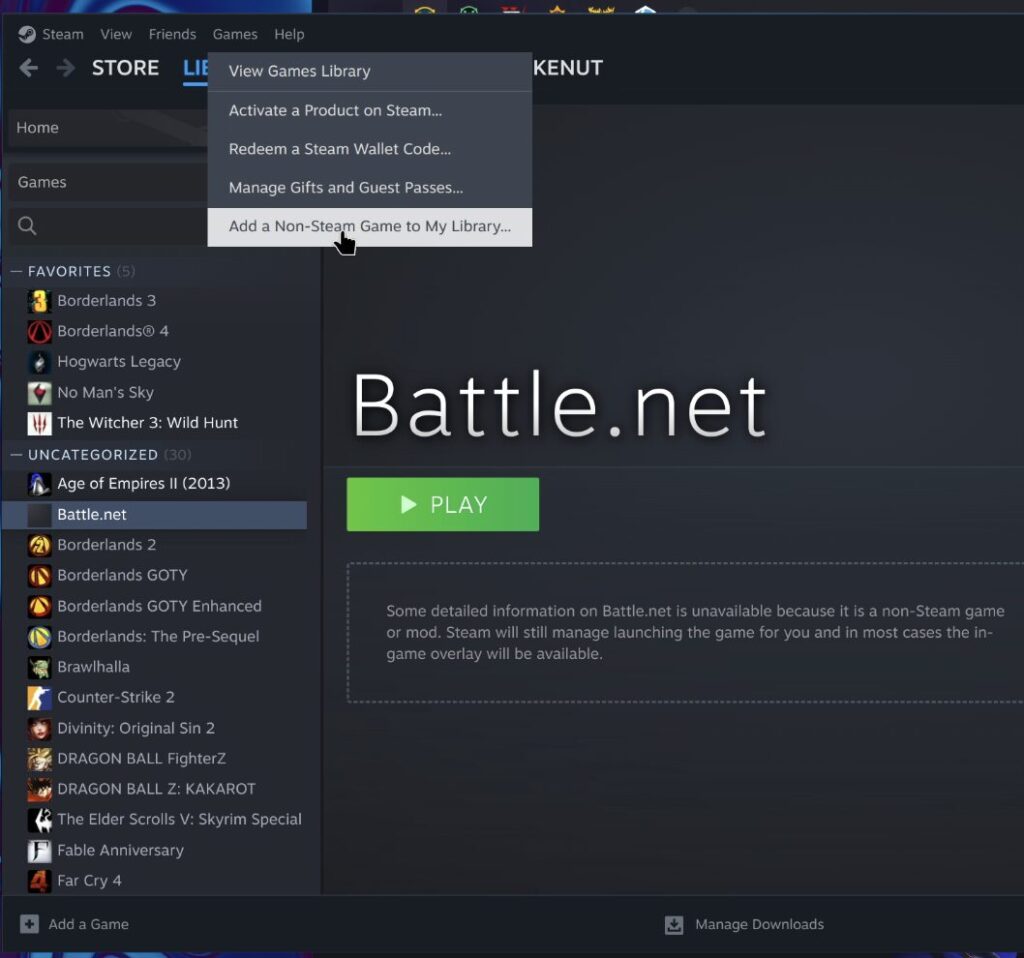This screenshot has width=1024, height=958.
Task: Click the Witcher 3 game icon
Action: click(39, 423)
